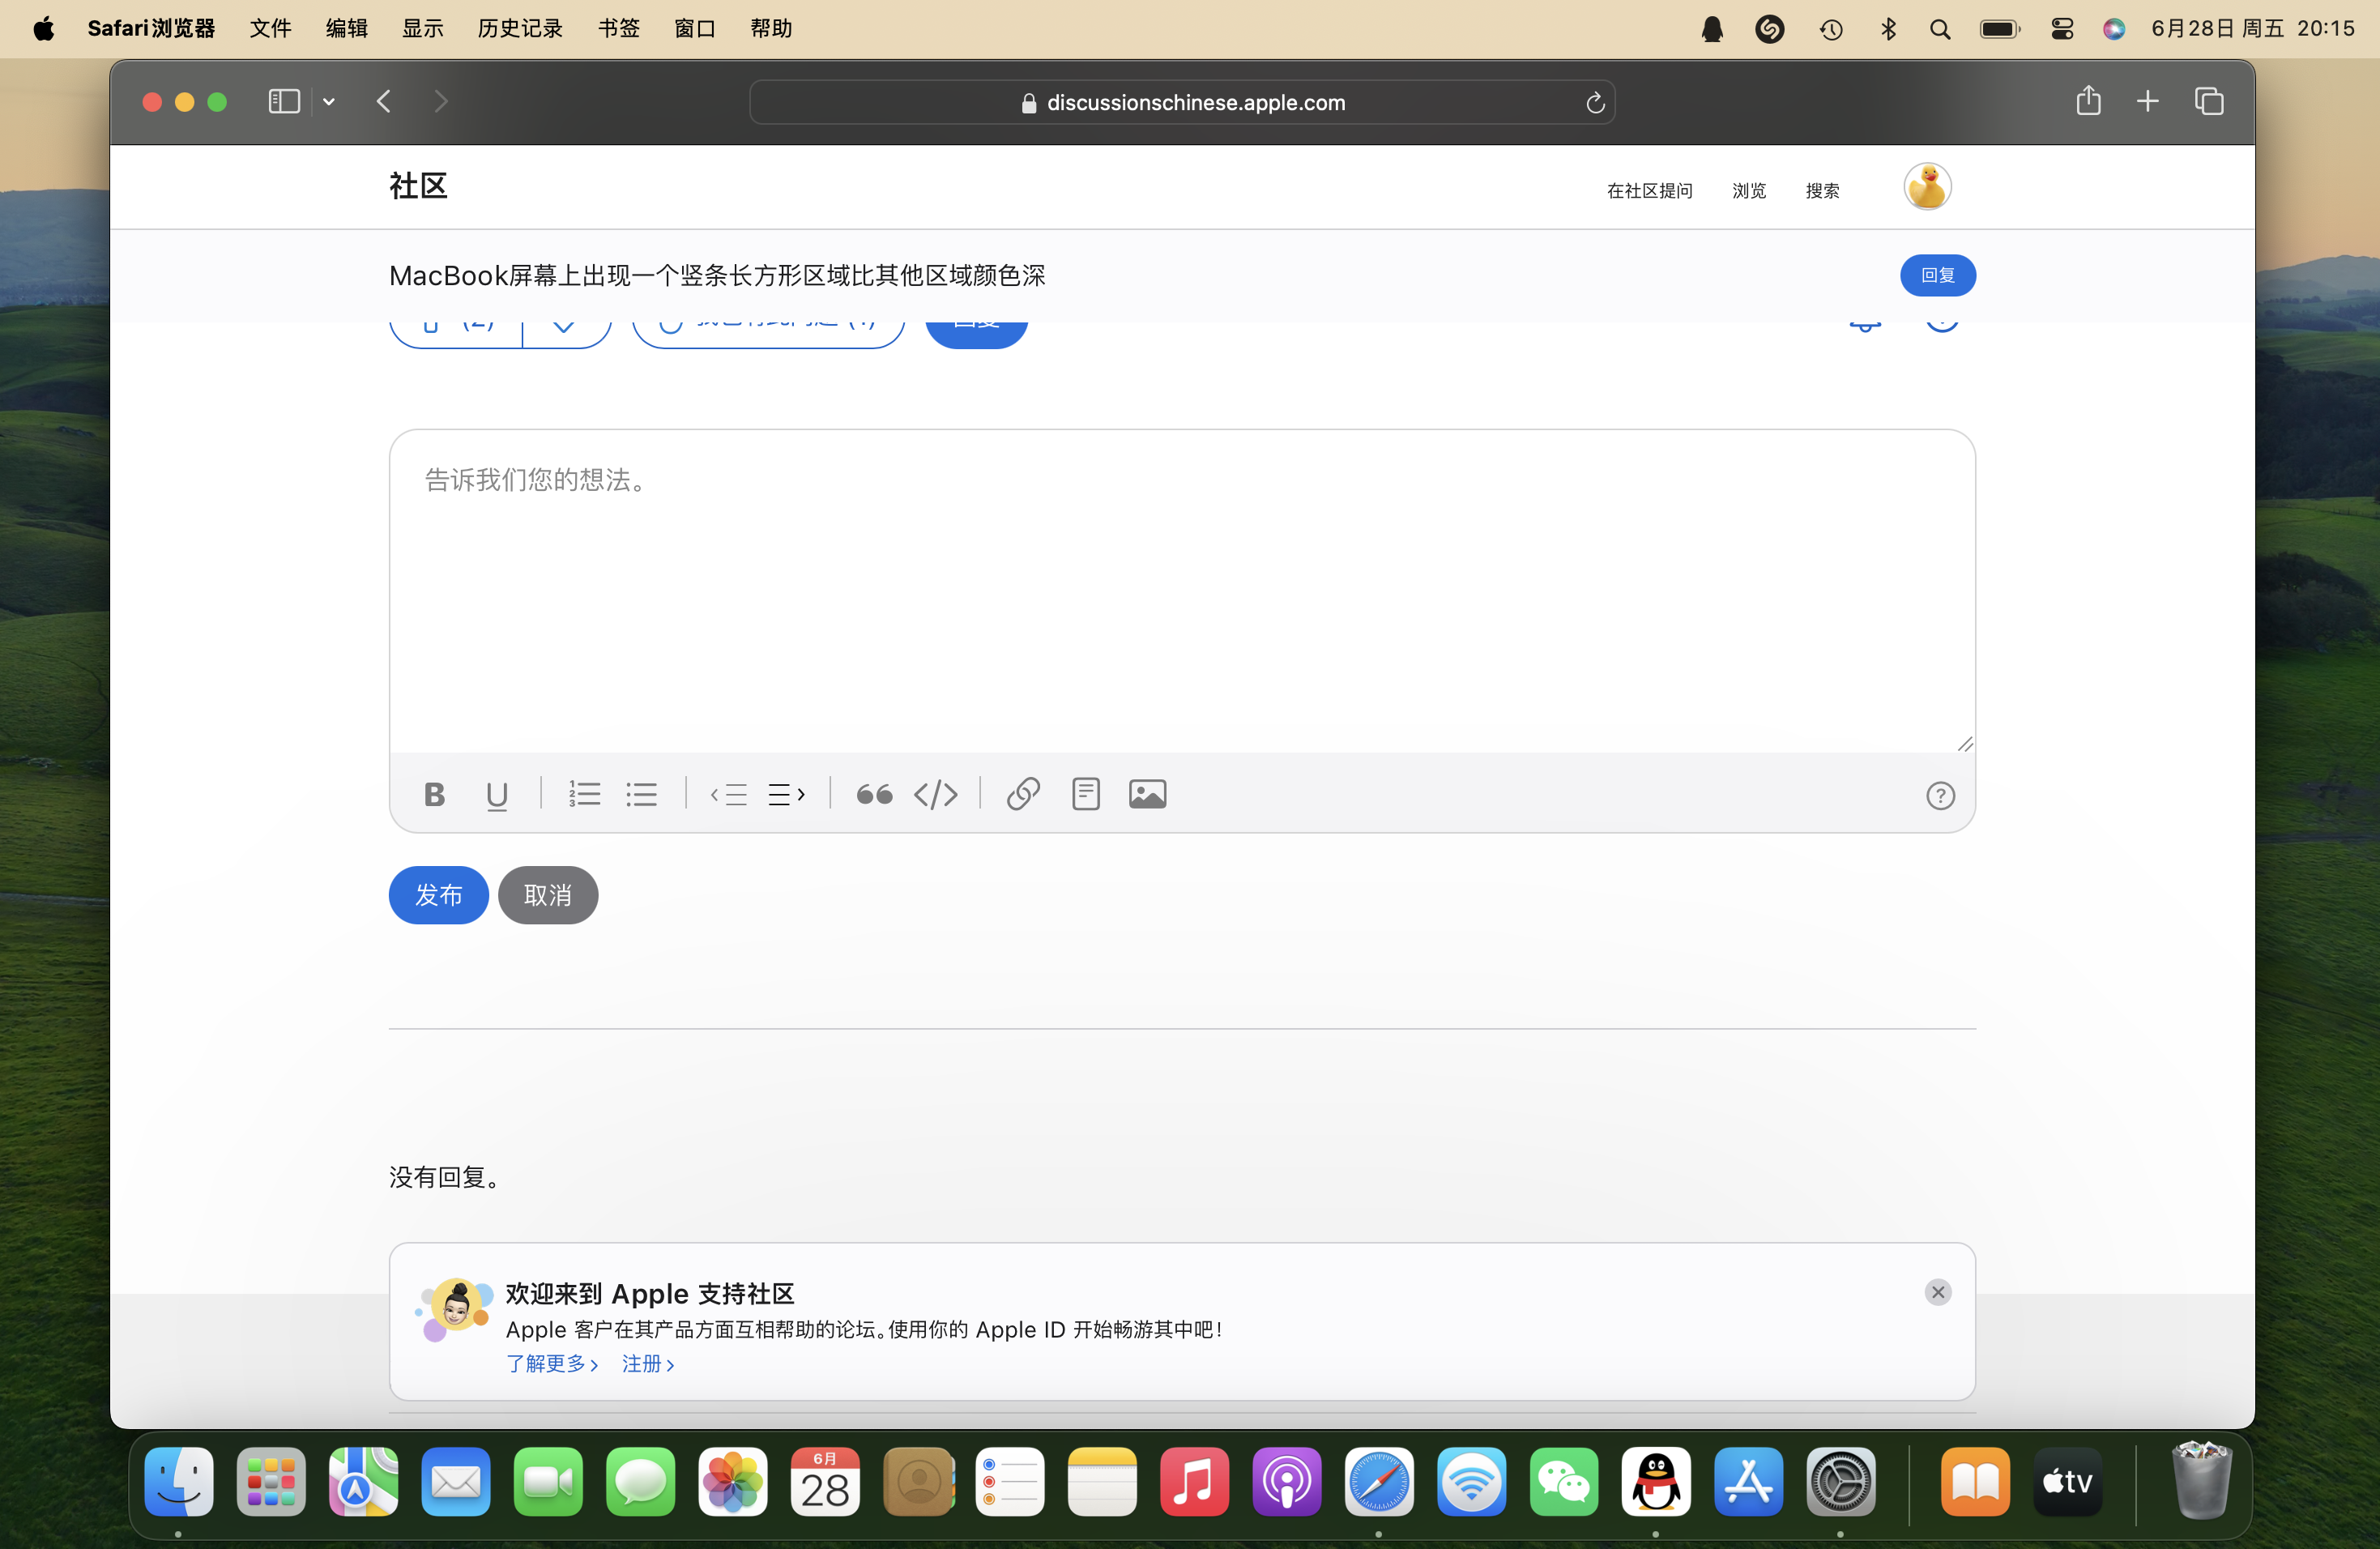Insert a bulleted list

pos(641,795)
